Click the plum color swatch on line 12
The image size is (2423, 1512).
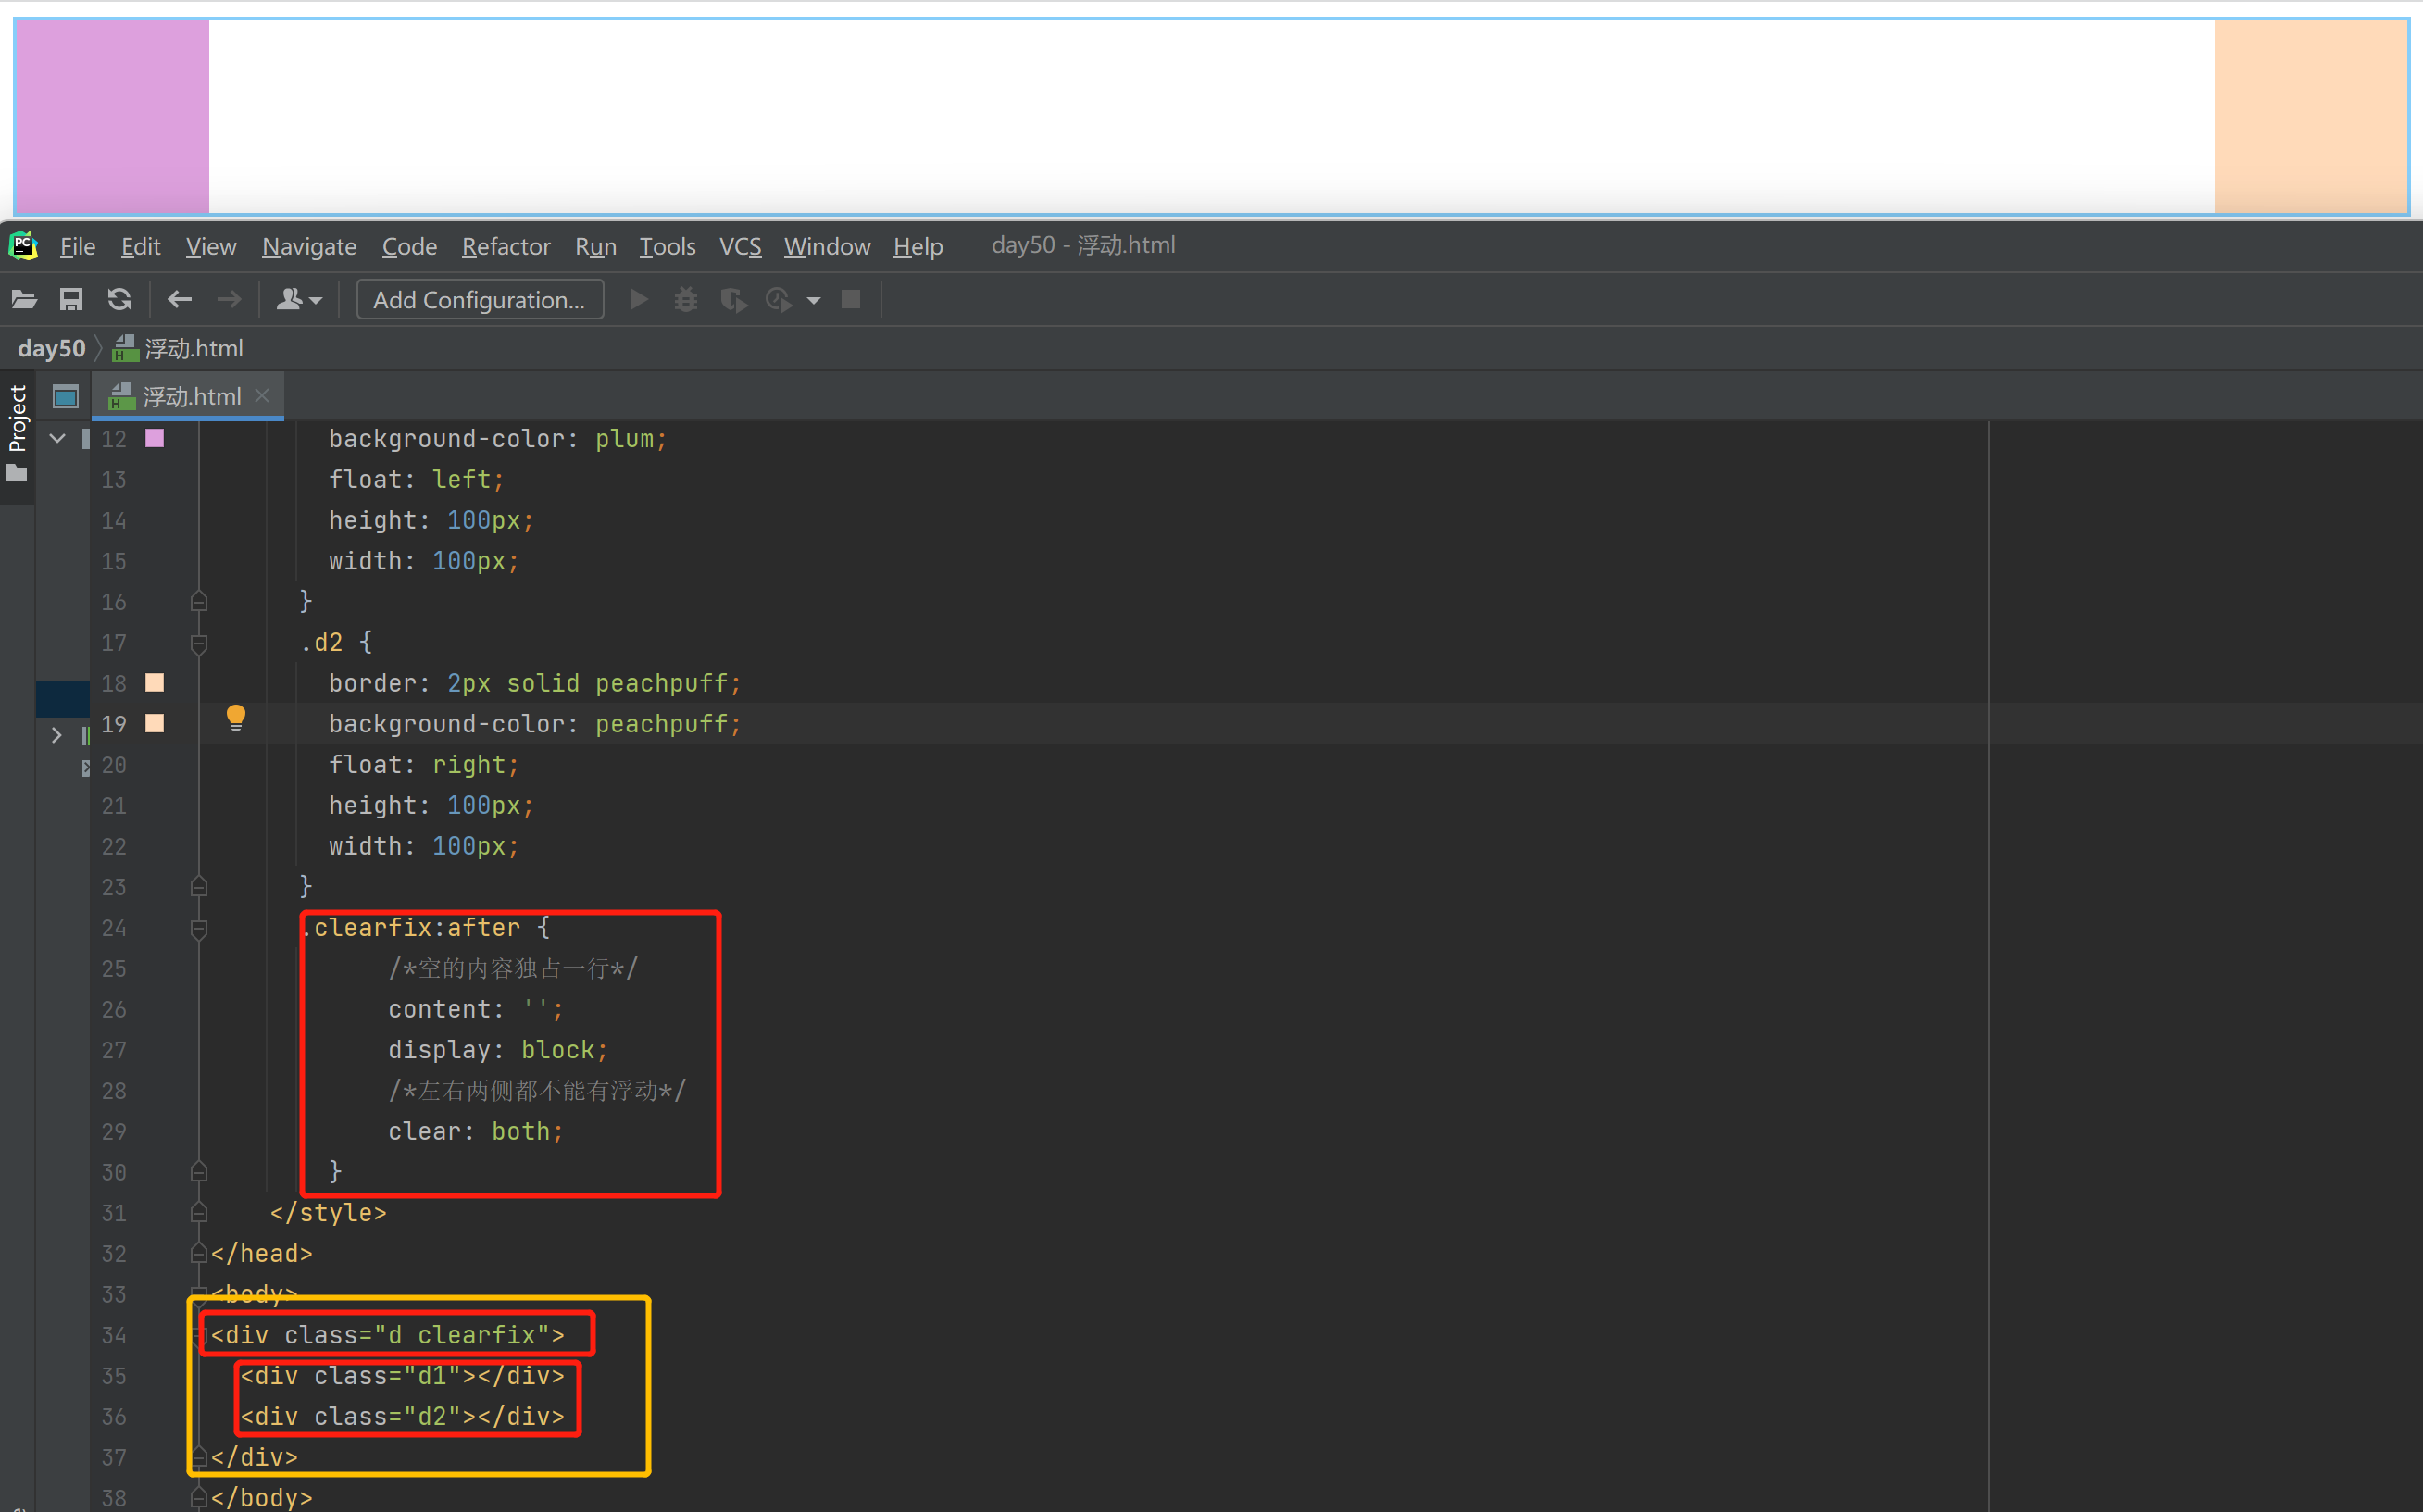[x=154, y=438]
